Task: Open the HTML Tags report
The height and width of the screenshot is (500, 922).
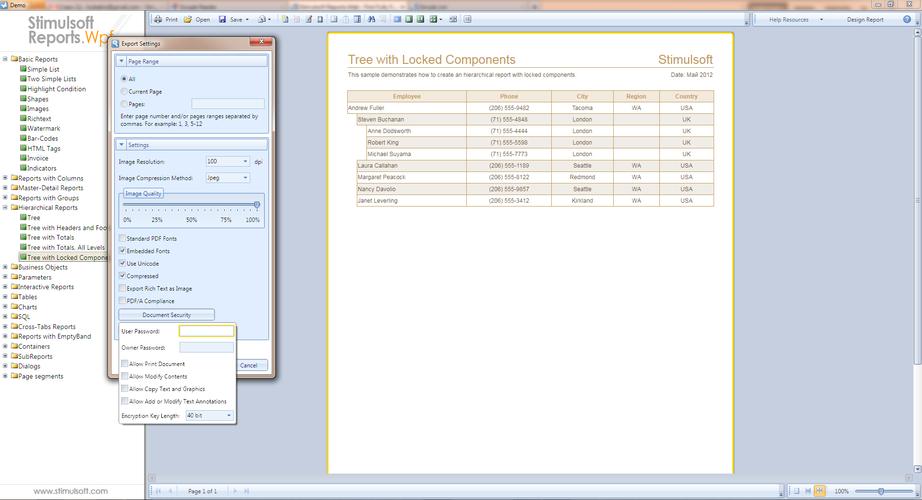Action: (44, 148)
